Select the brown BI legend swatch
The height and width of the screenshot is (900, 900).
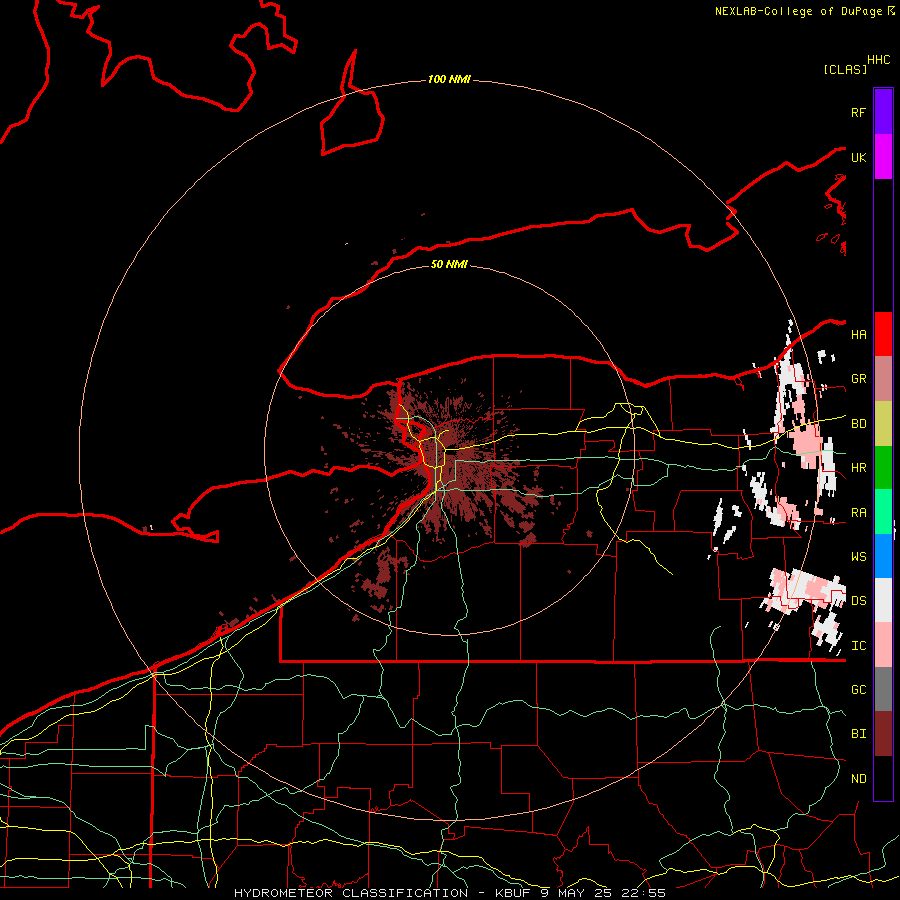coord(883,734)
